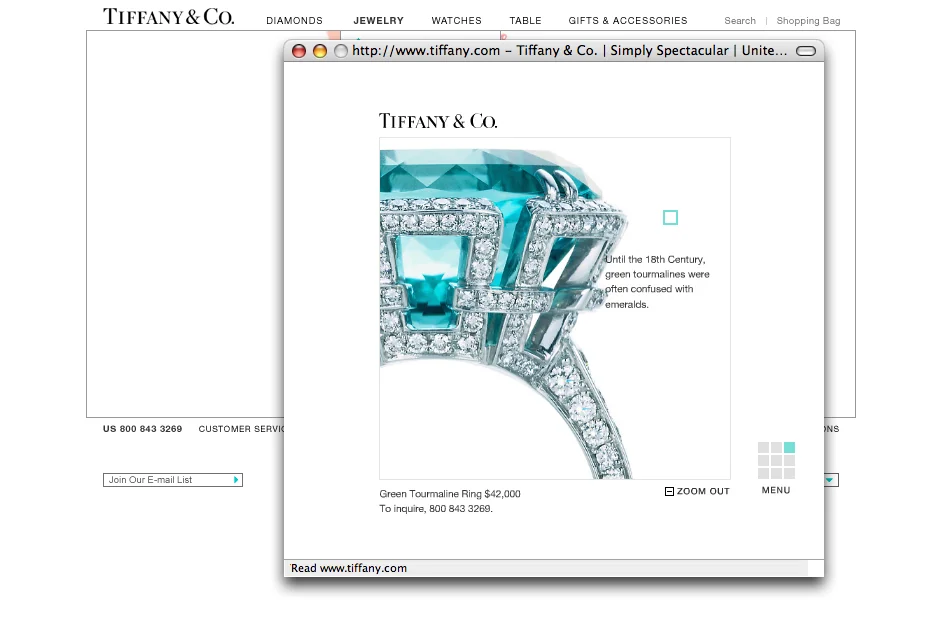Open the WATCHES menu

(x=456, y=20)
